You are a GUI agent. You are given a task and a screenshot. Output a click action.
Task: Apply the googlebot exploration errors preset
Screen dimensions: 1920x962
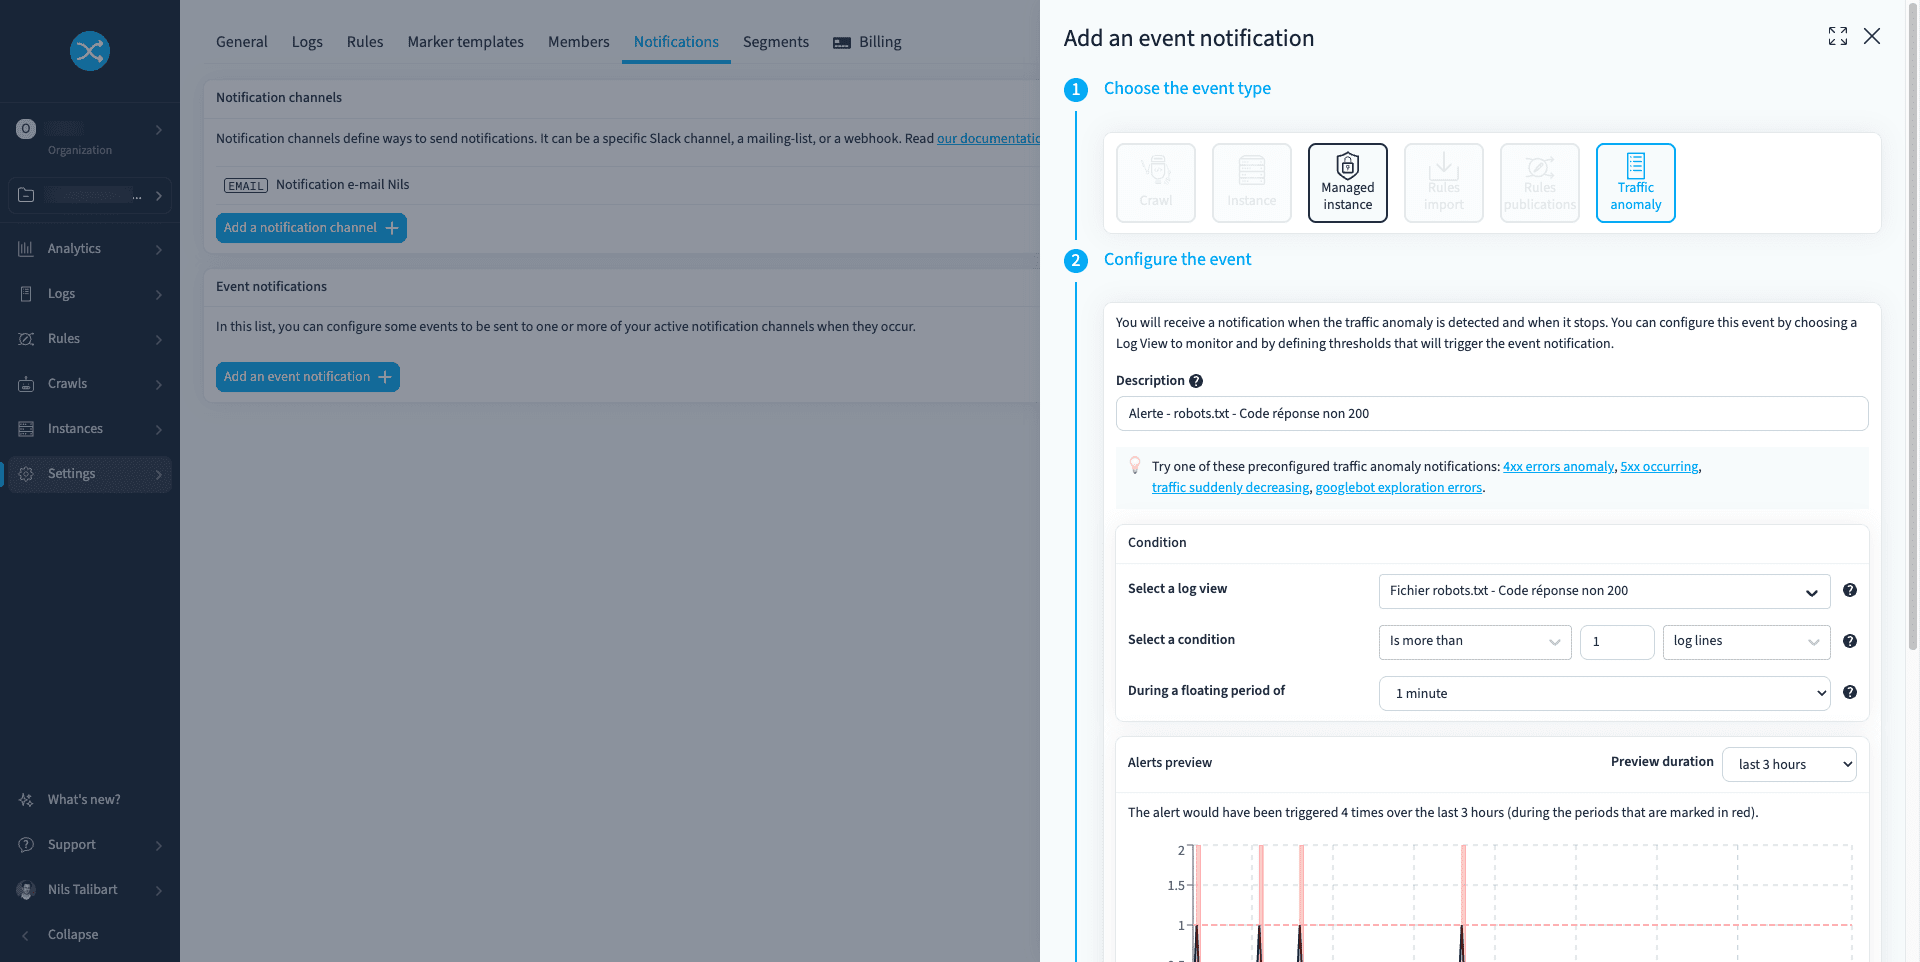[x=1398, y=488]
